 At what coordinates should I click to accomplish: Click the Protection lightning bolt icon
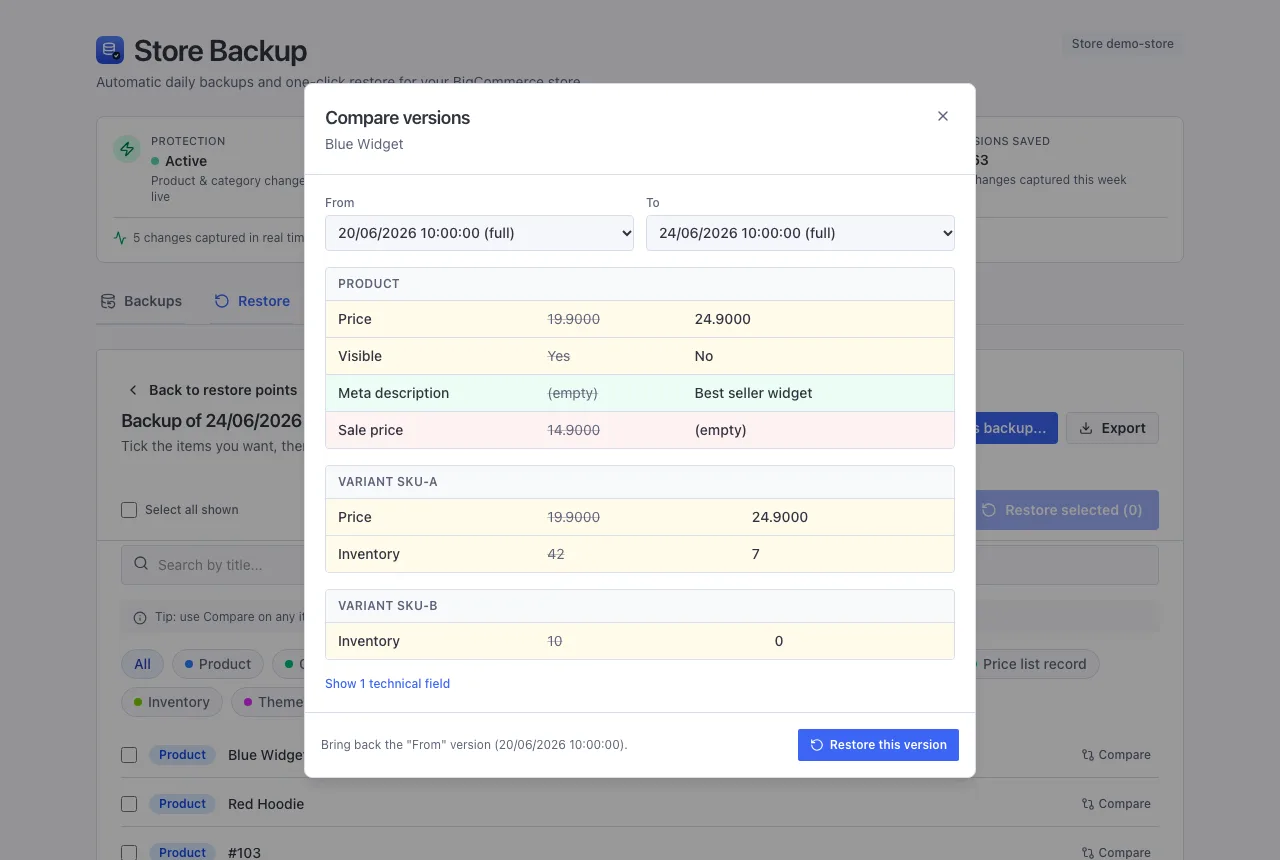tap(127, 150)
